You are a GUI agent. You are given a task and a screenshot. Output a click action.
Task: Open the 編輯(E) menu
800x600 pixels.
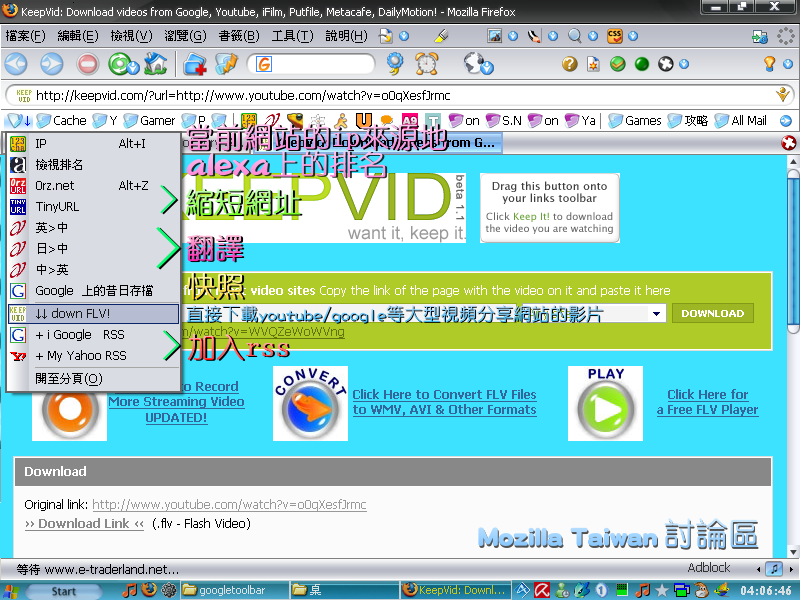[x=78, y=36]
